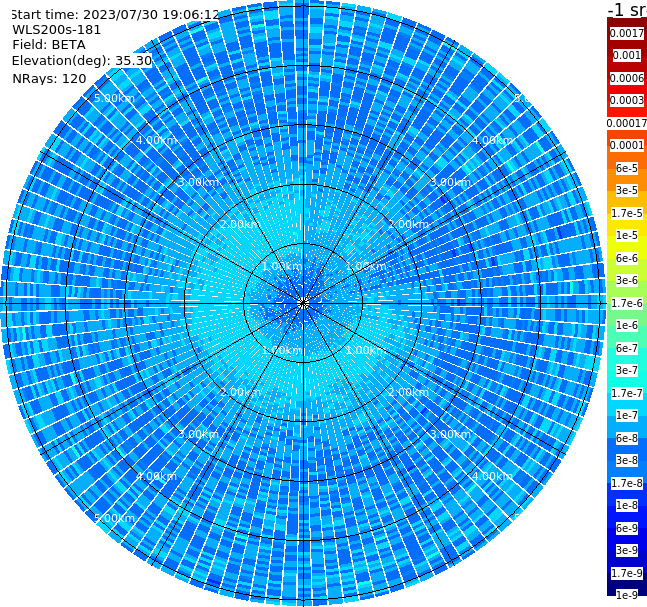647x607 pixels.
Task: Select the 6e-7 colorbar tick label
Action: click(x=627, y=348)
